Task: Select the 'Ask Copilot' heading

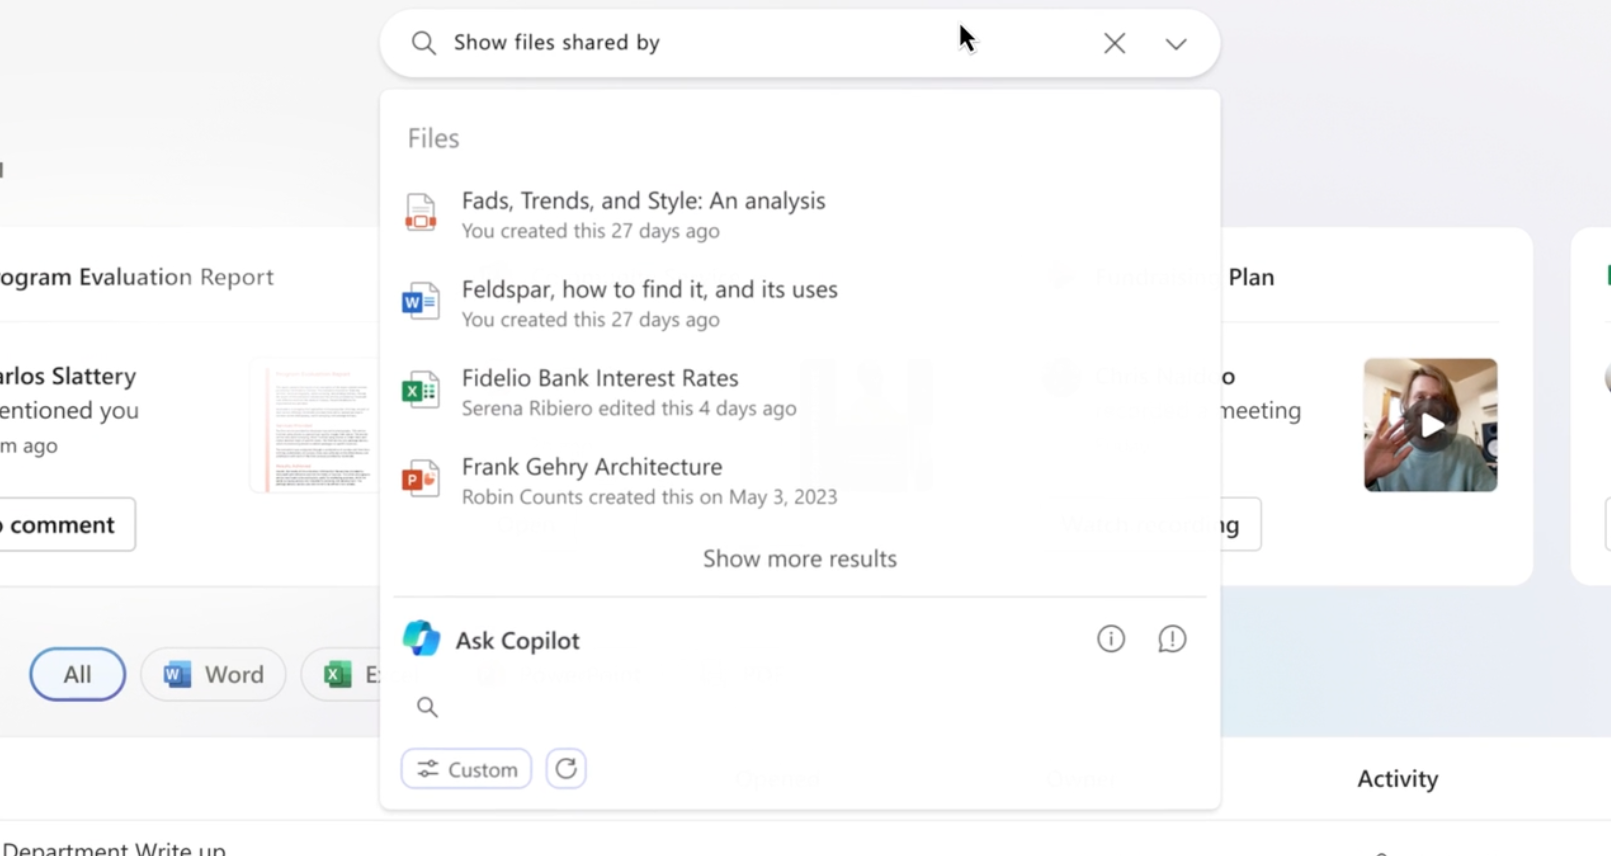Action: pyautogui.click(x=517, y=640)
